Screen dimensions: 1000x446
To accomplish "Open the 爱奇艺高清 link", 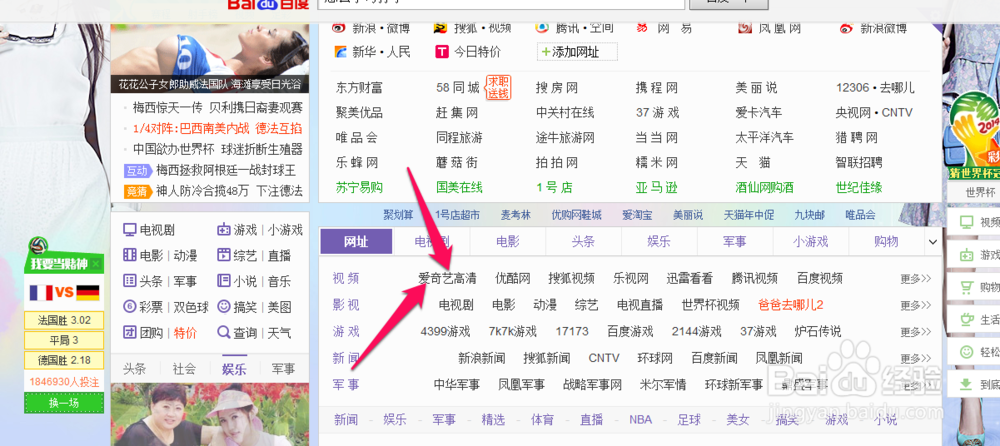I will click(447, 279).
